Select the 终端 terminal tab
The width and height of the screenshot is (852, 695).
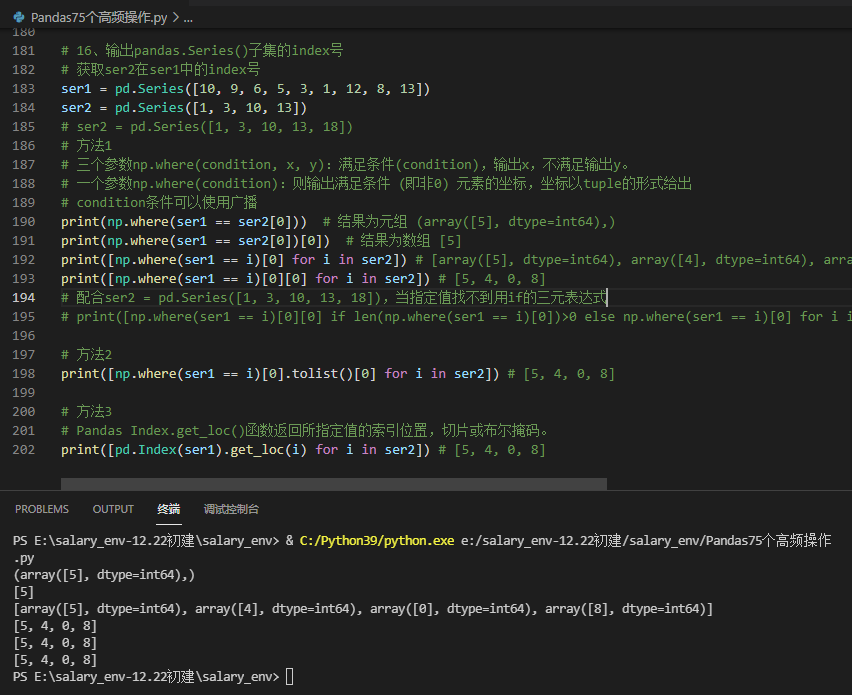point(168,509)
